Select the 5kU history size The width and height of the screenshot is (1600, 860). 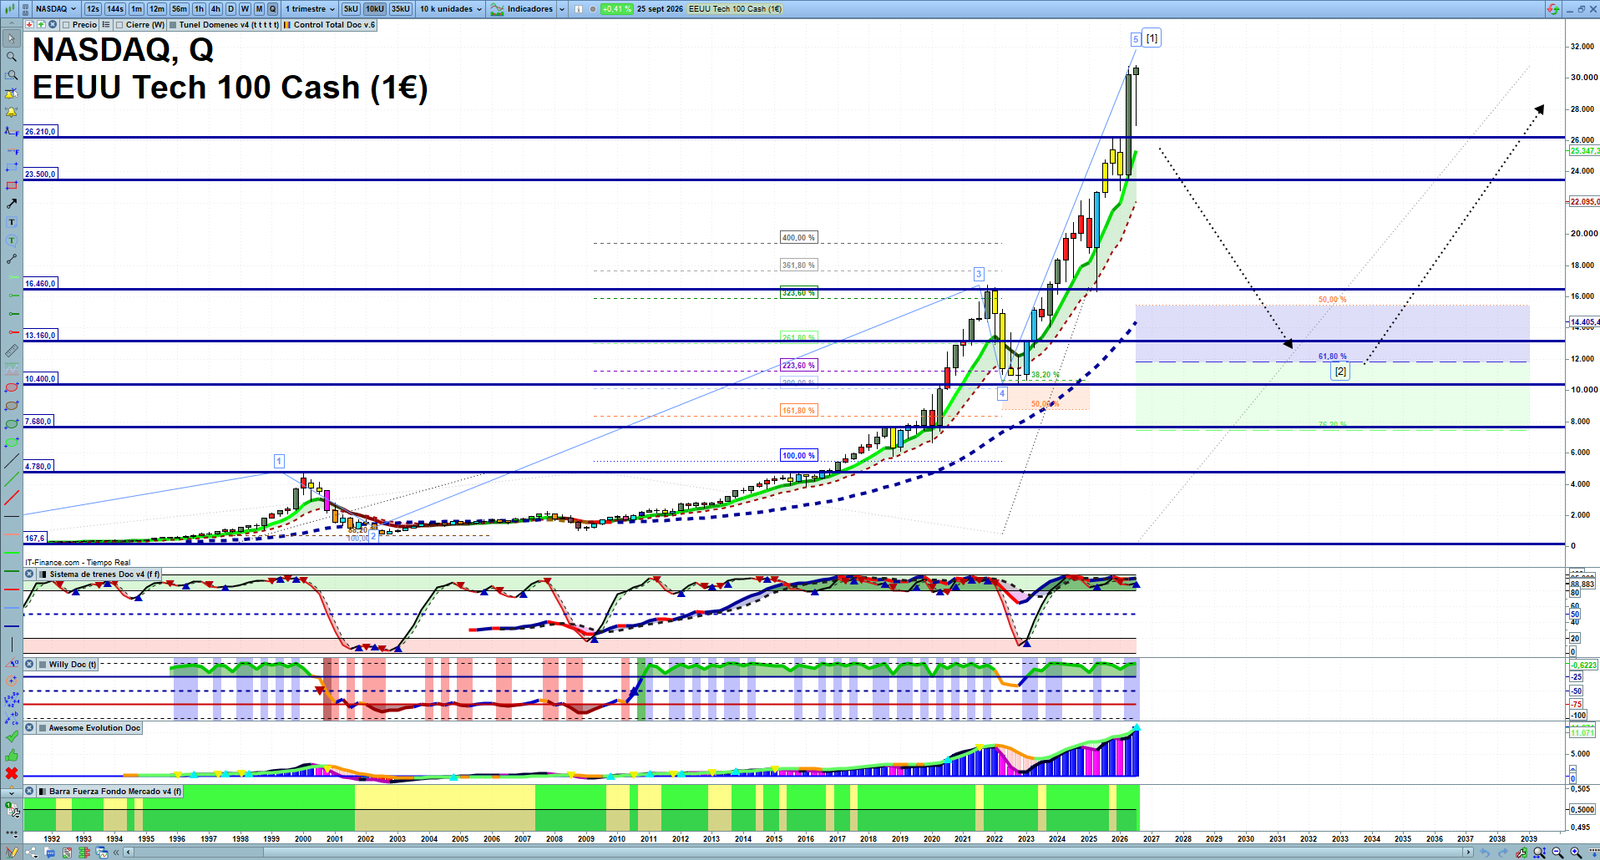pyautogui.click(x=351, y=9)
